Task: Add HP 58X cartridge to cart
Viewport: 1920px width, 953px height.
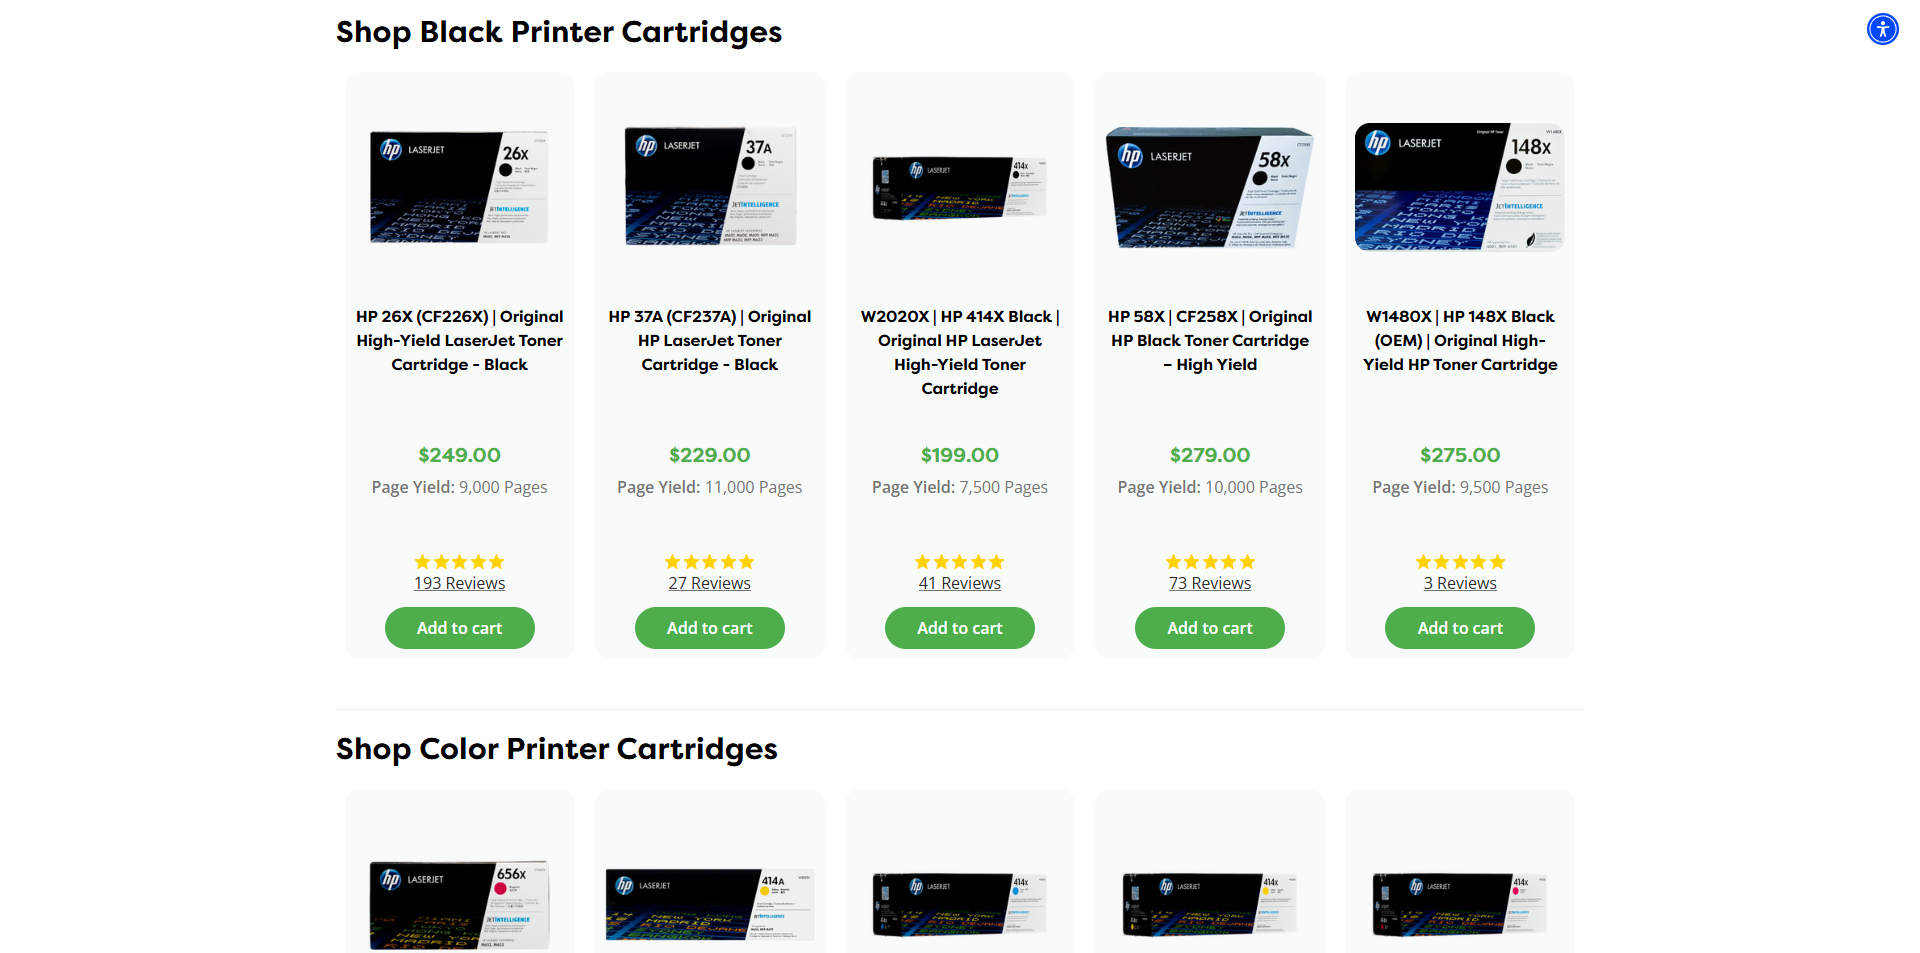Action: tap(1210, 628)
